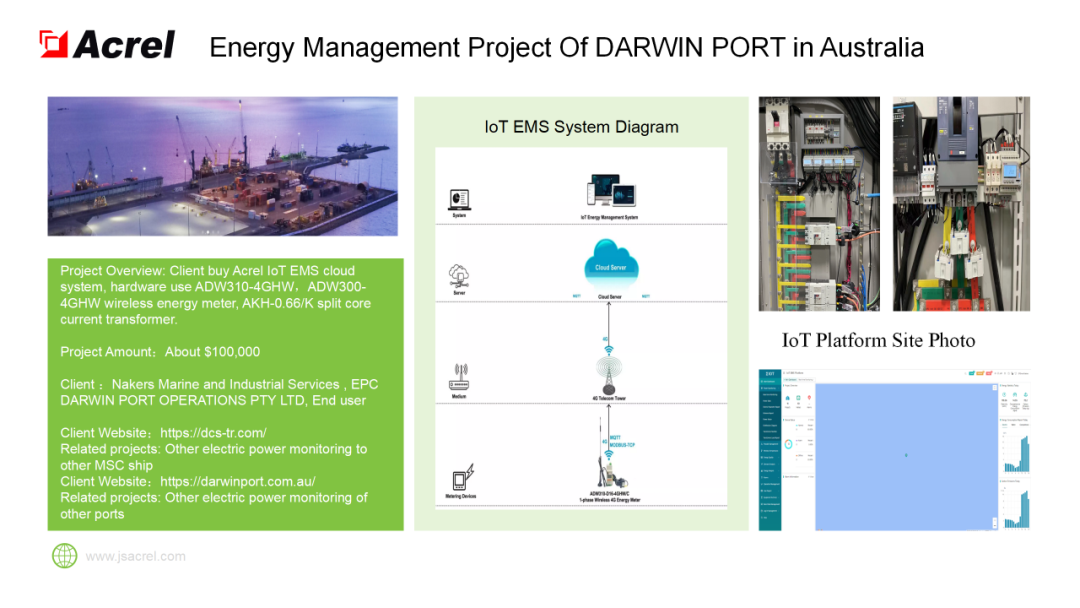Open the https://dcs-tr.com/ client website

(214, 433)
